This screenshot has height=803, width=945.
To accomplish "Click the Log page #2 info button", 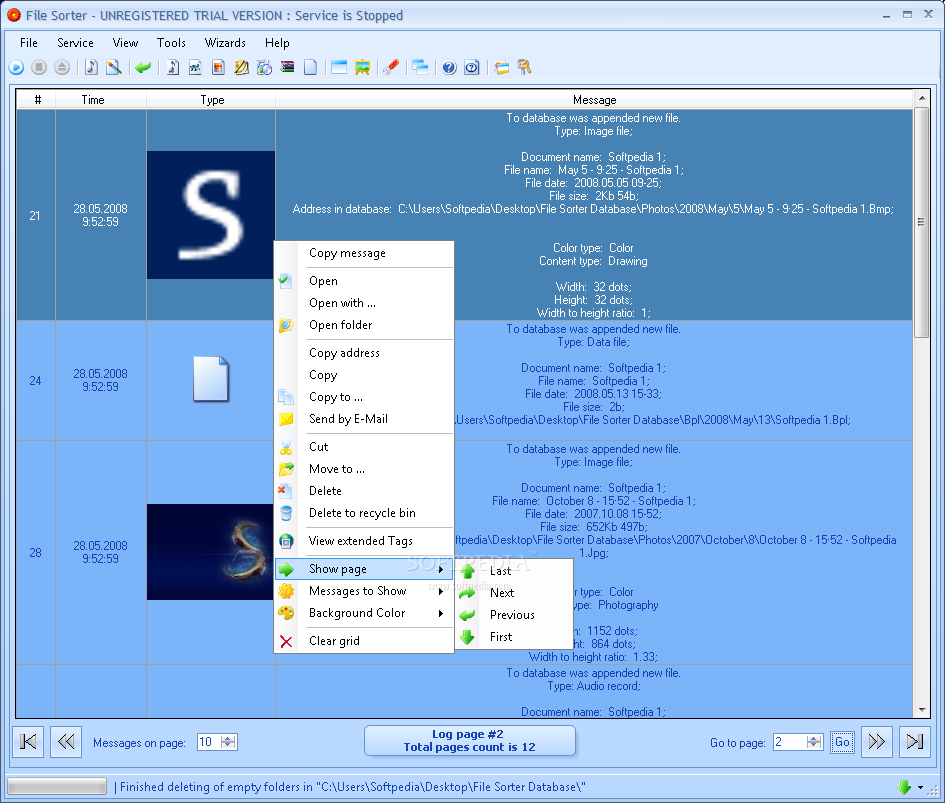I will click(469, 741).
